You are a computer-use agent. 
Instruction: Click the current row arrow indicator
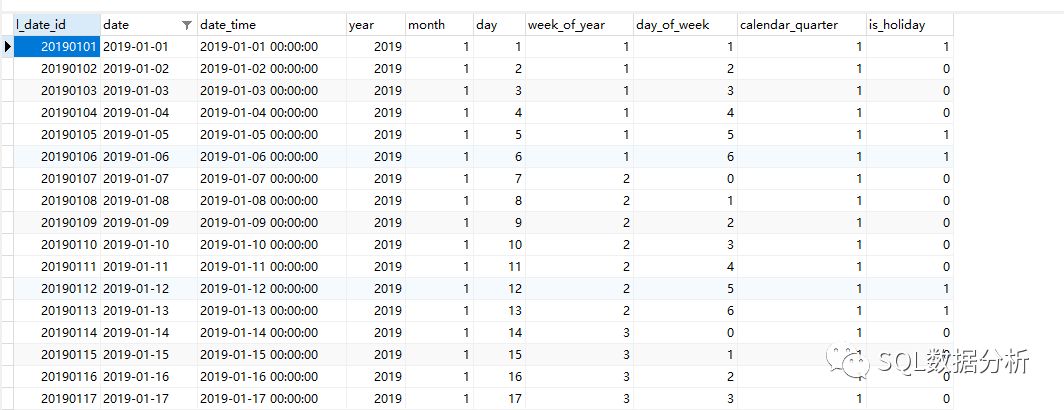(7, 46)
